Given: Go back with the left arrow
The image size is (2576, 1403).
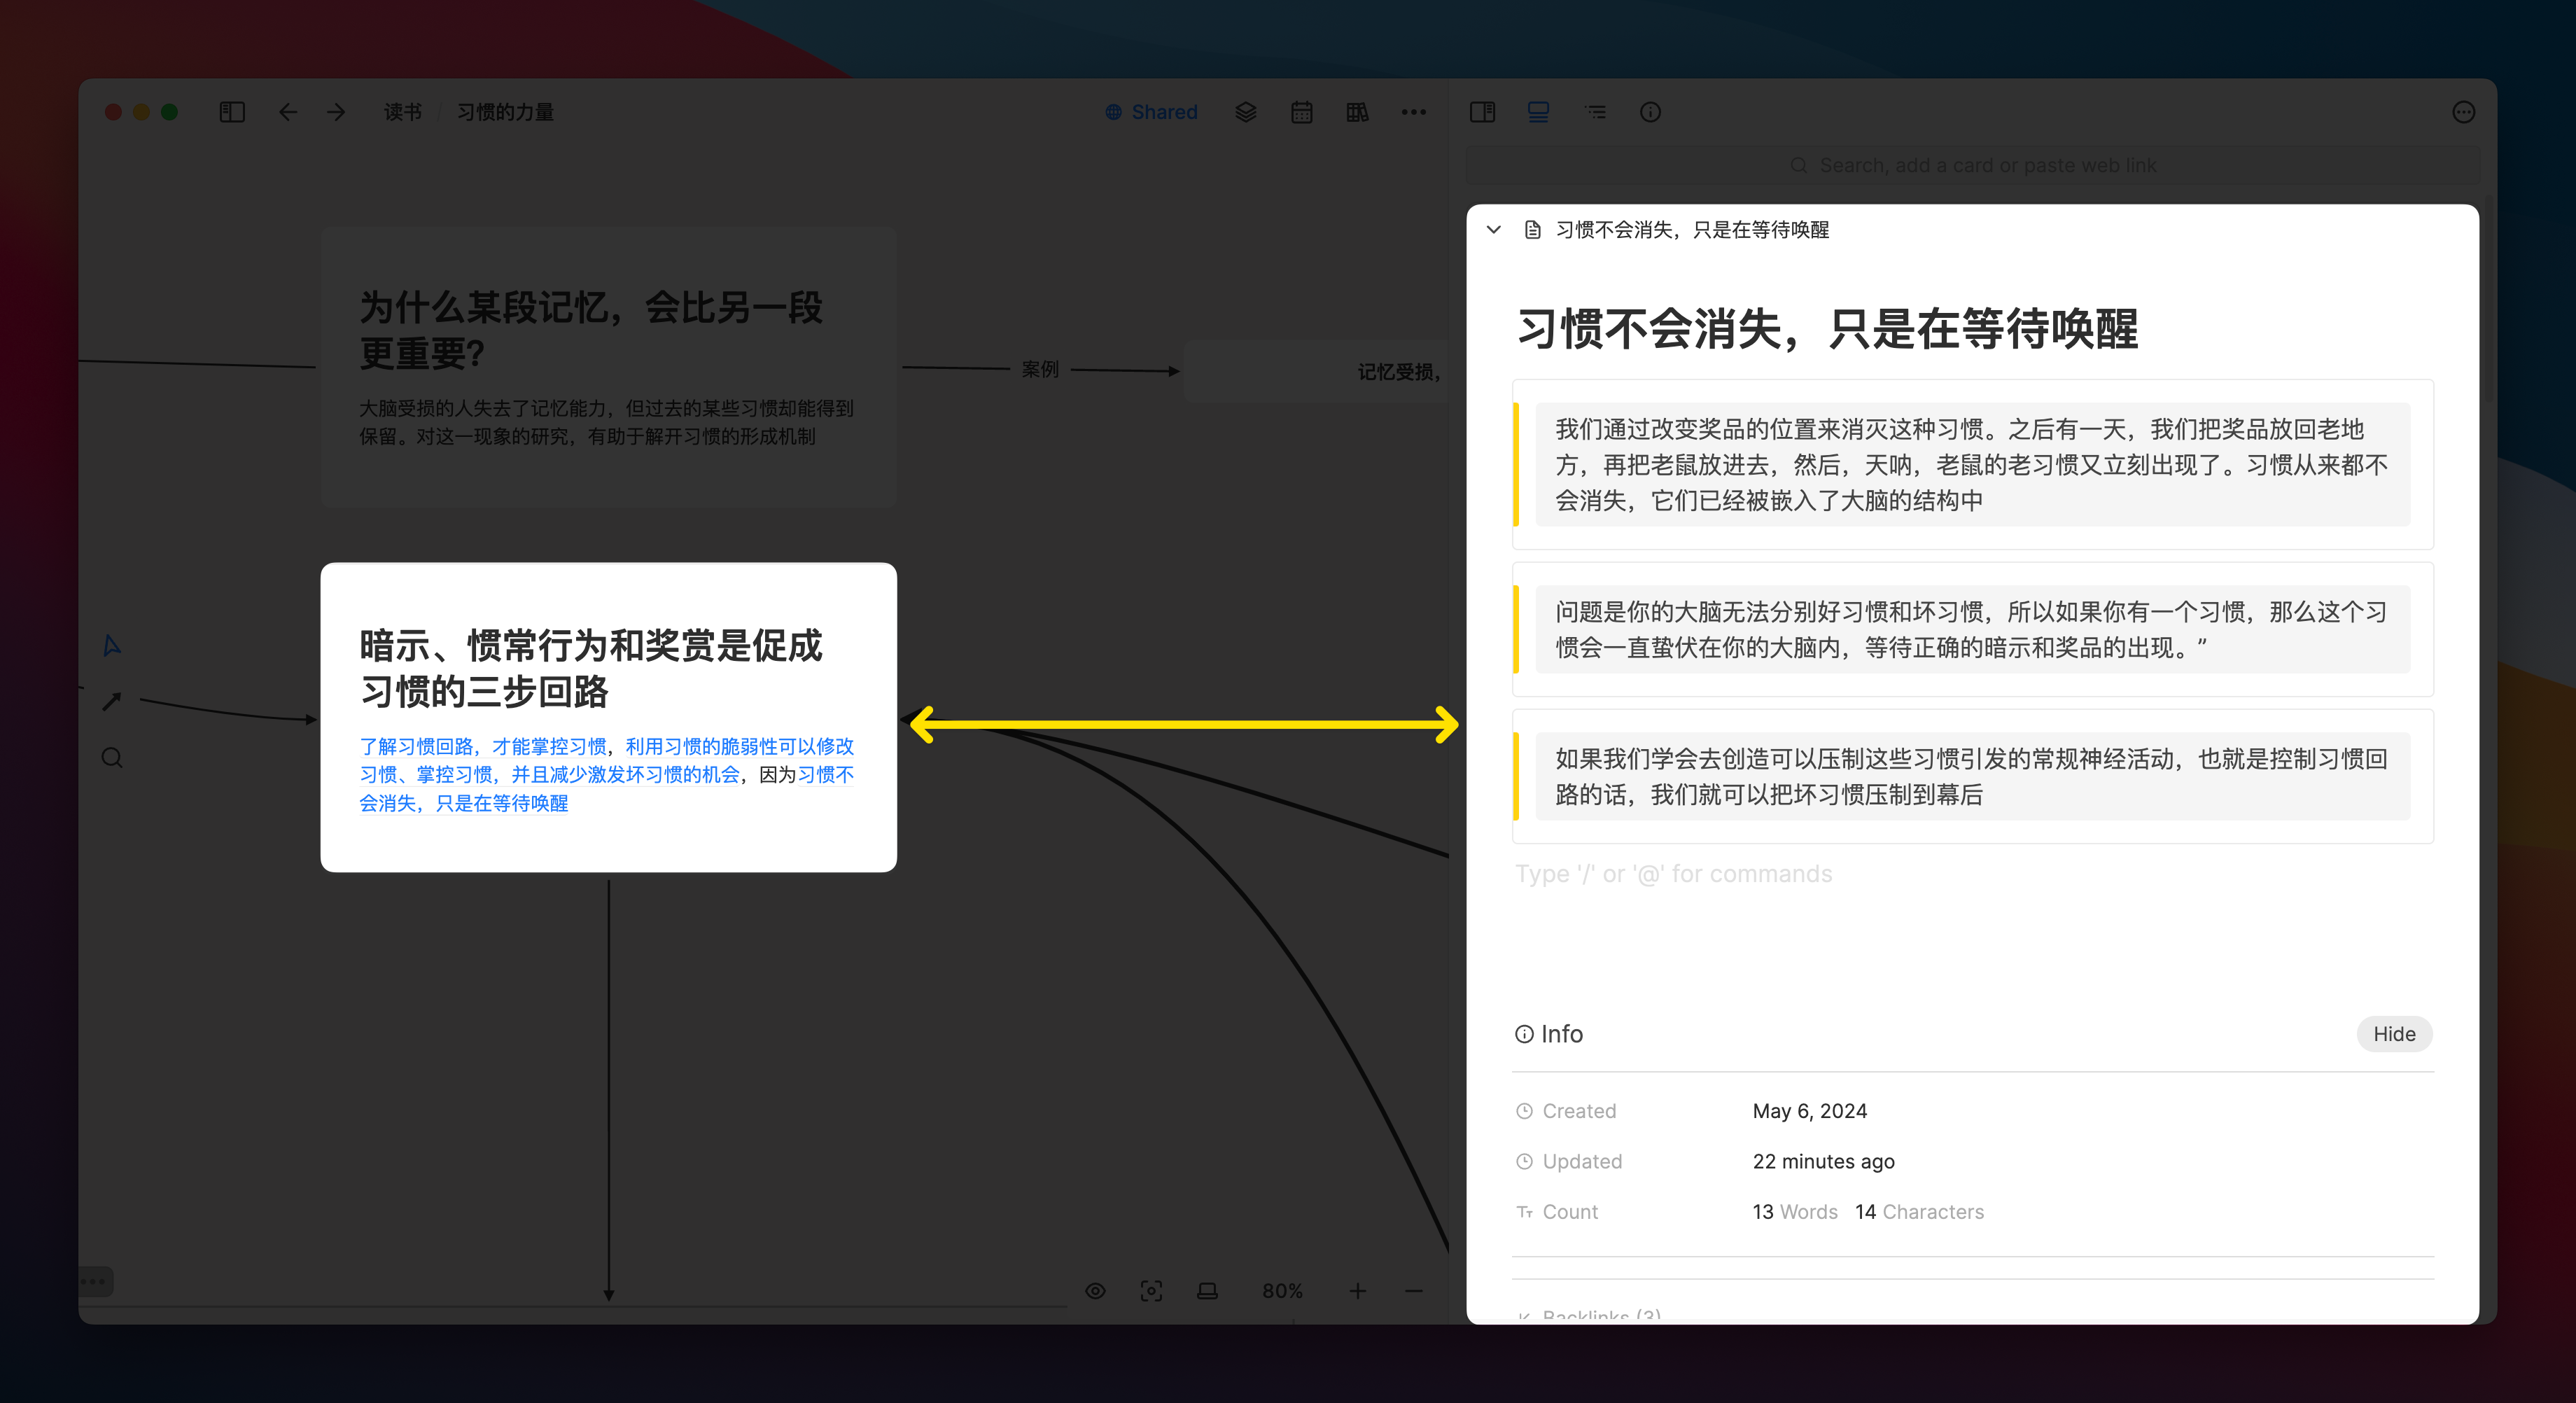Looking at the screenshot, I should (288, 112).
